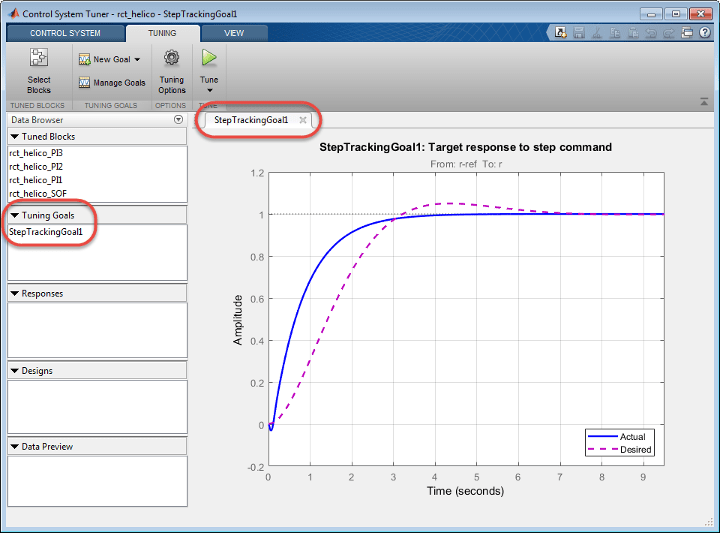Click the Redo icon
Screen dimensions: 720x533
click(x=669, y=33)
